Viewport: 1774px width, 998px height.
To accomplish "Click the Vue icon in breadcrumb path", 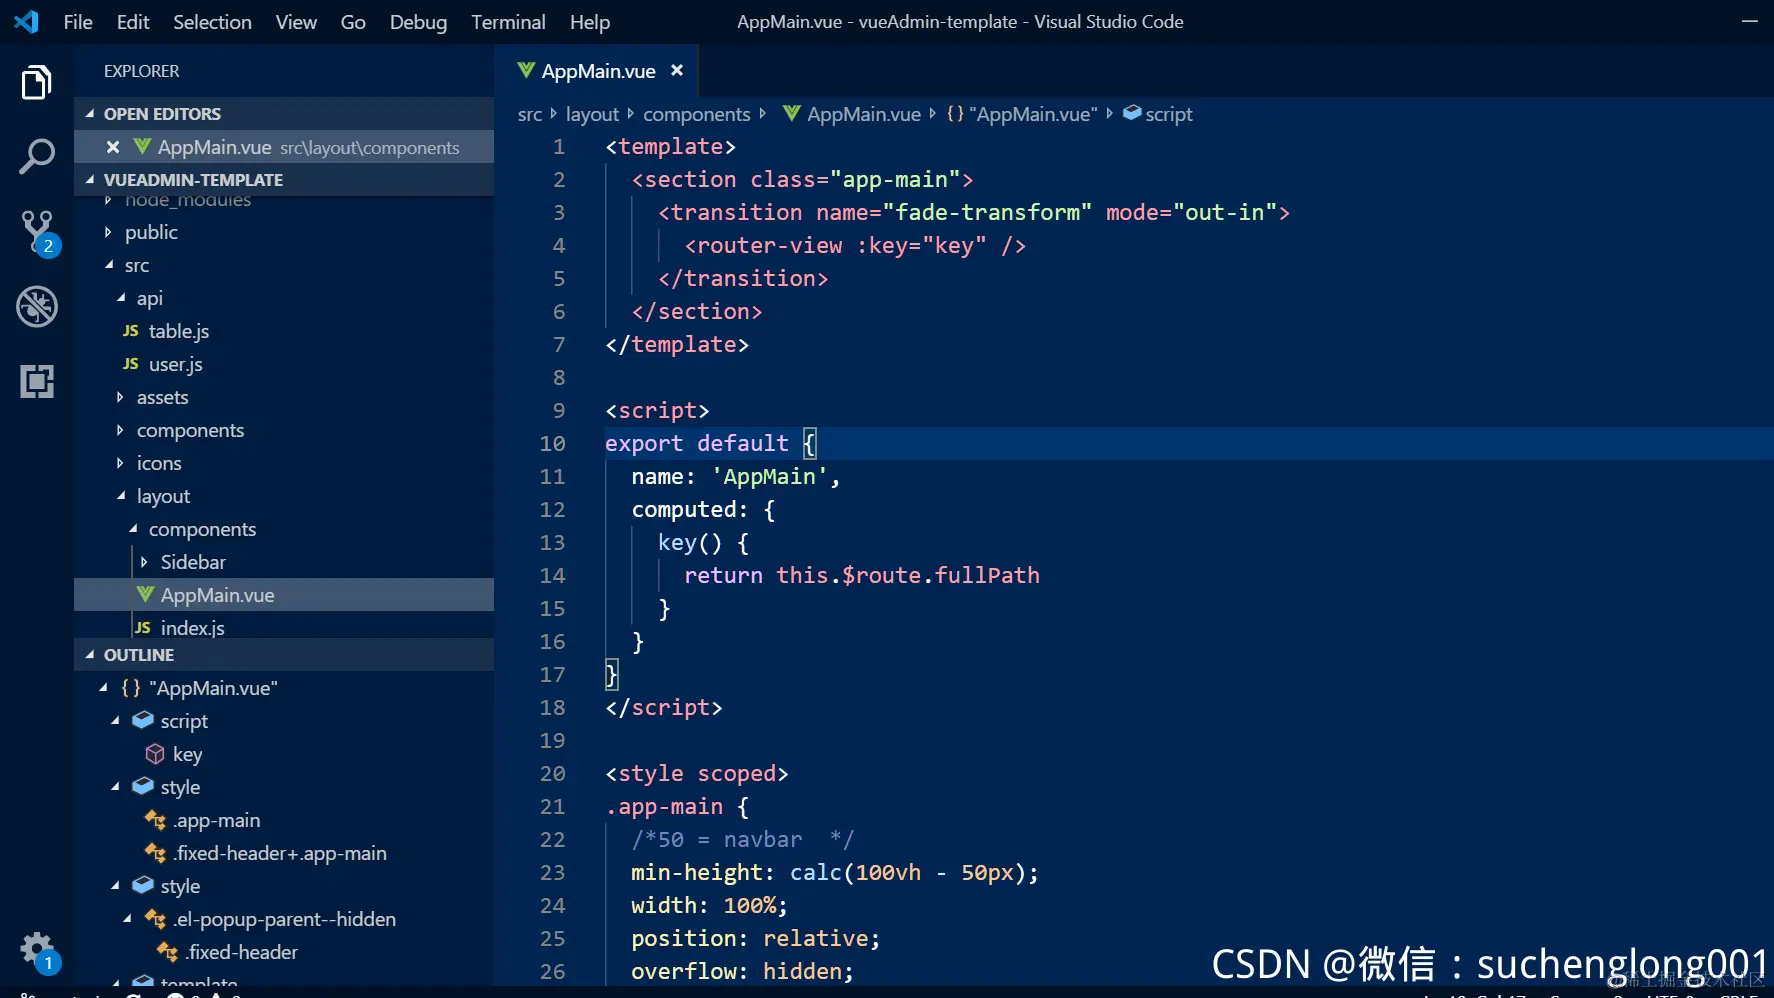I will click(x=791, y=113).
